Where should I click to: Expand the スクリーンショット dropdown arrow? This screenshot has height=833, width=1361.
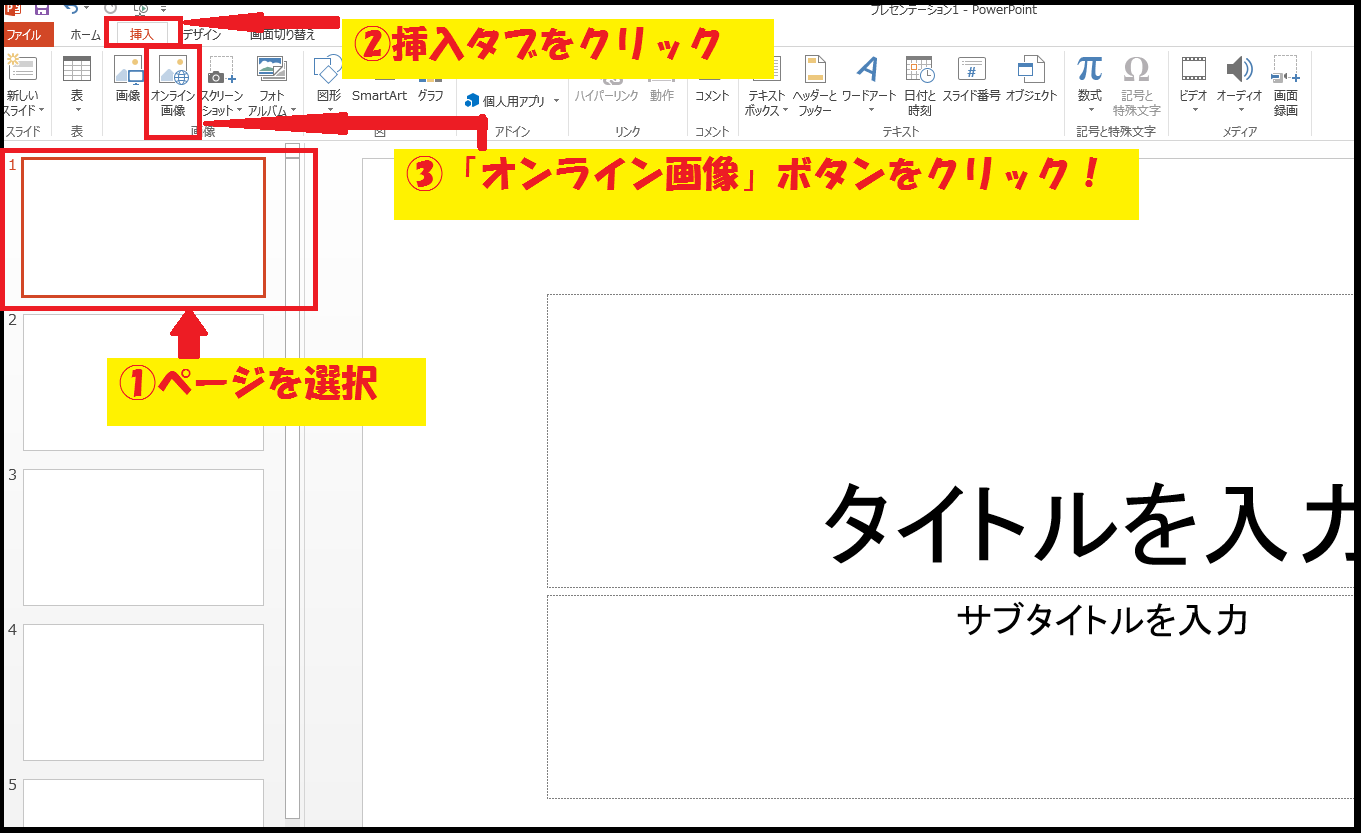(240, 111)
